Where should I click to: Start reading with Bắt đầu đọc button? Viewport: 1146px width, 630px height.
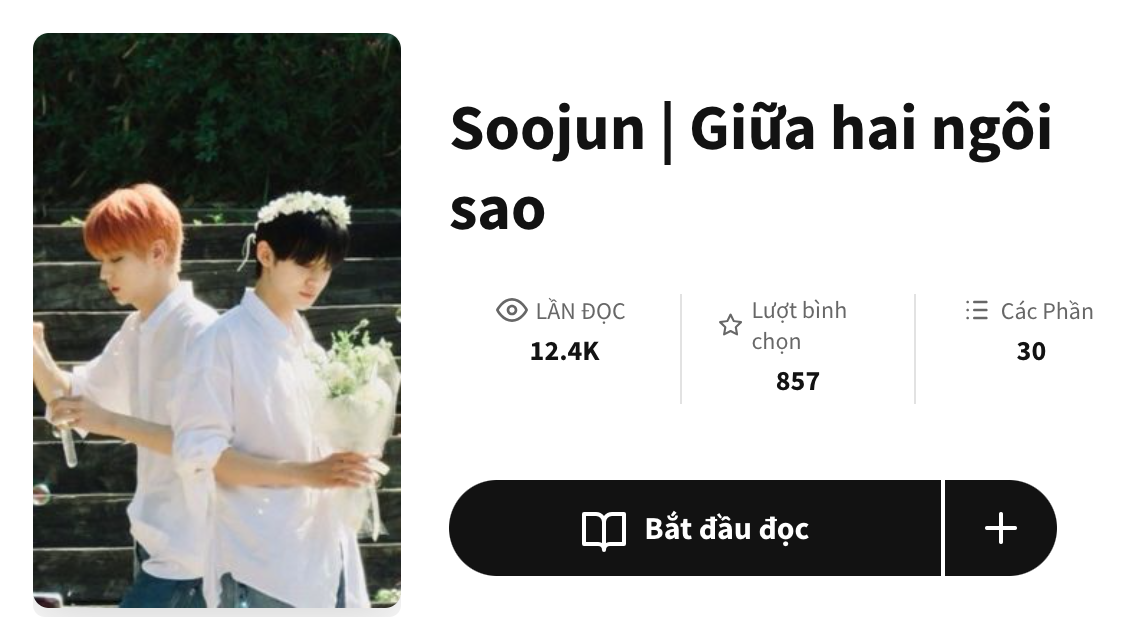694,528
